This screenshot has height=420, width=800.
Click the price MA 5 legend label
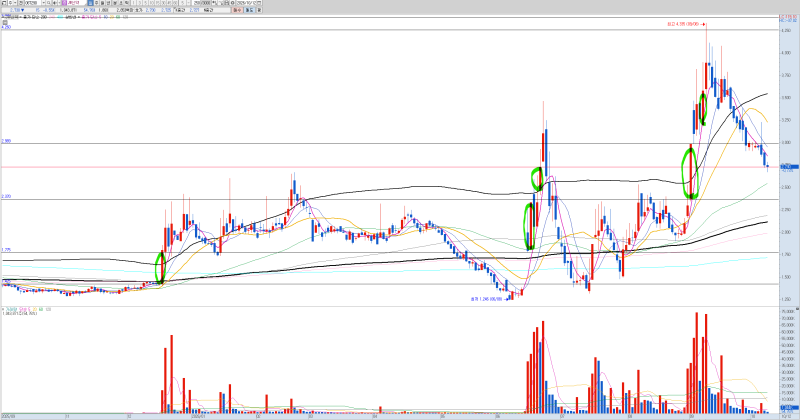pos(91,17)
